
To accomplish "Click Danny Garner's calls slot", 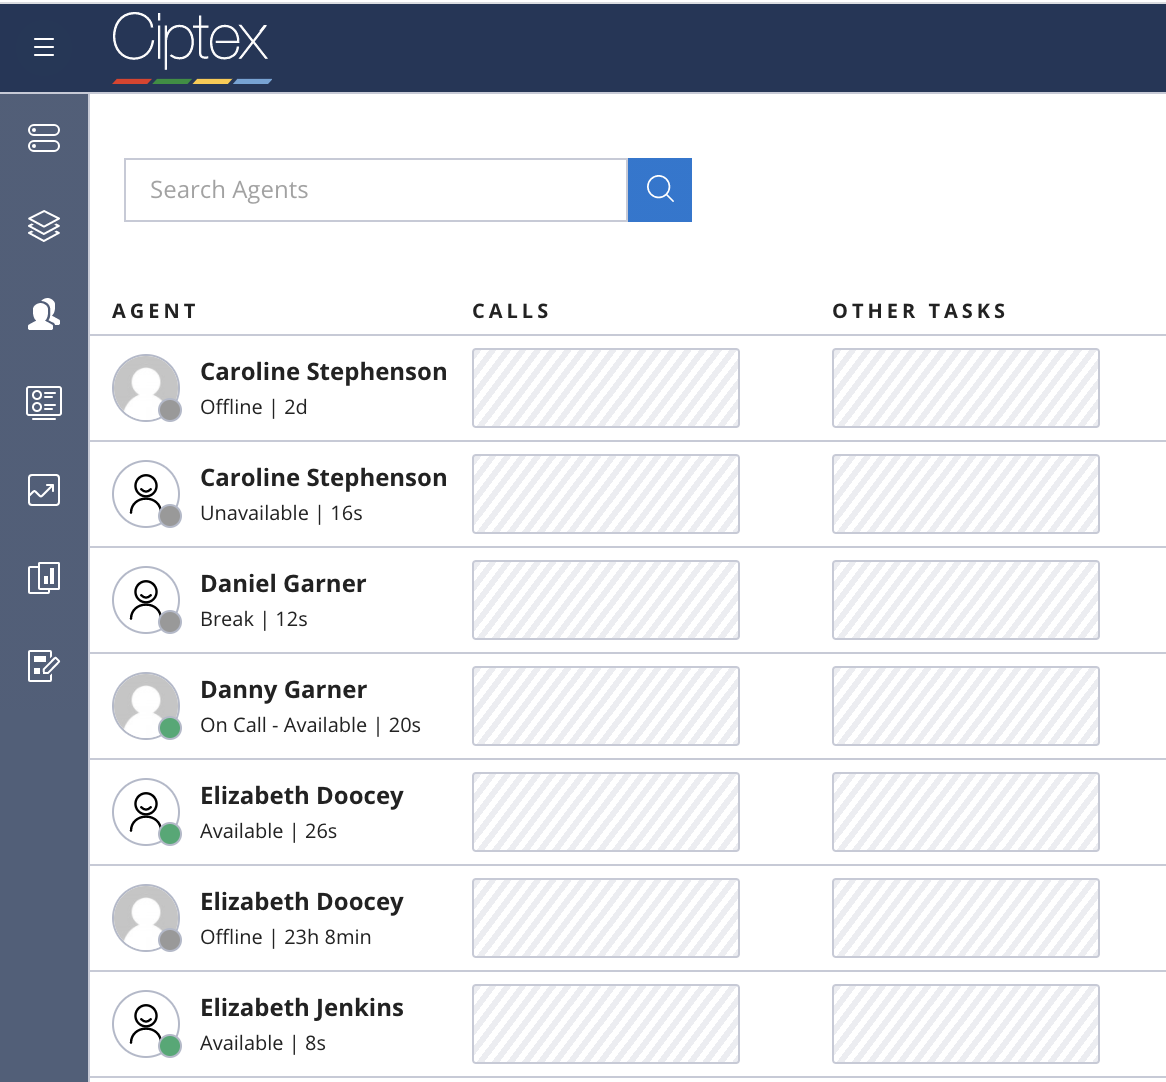I will pos(606,706).
